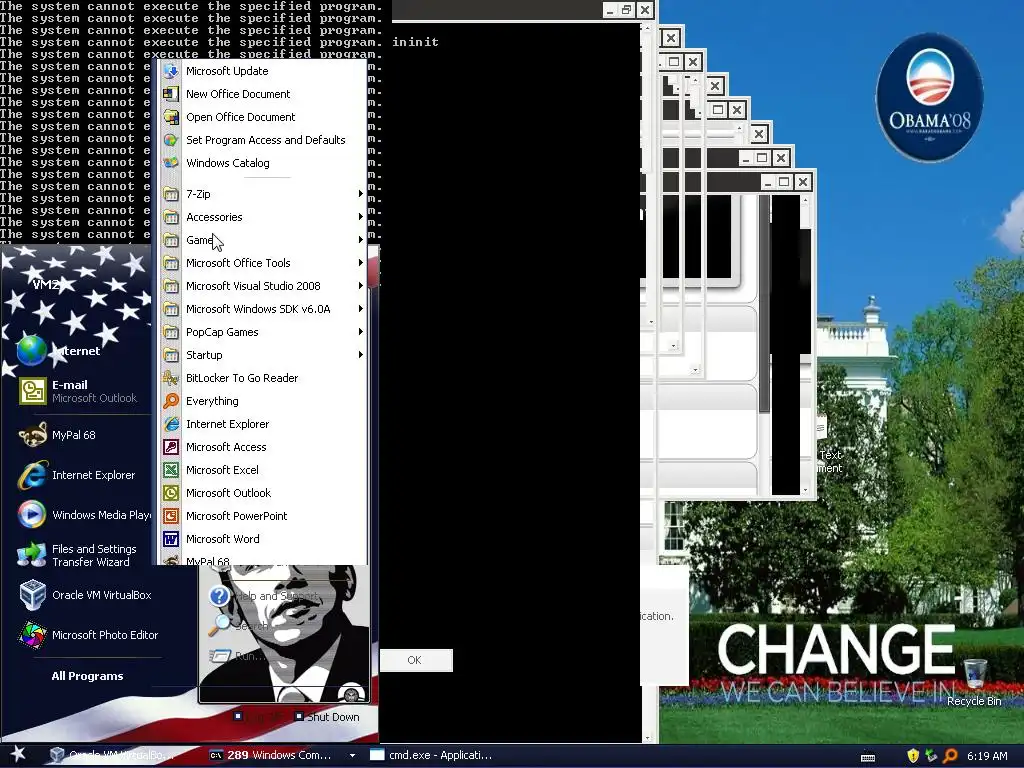Expand the 7-Zip submenu arrow
1024x768 pixels.
(x=360, y=194)
